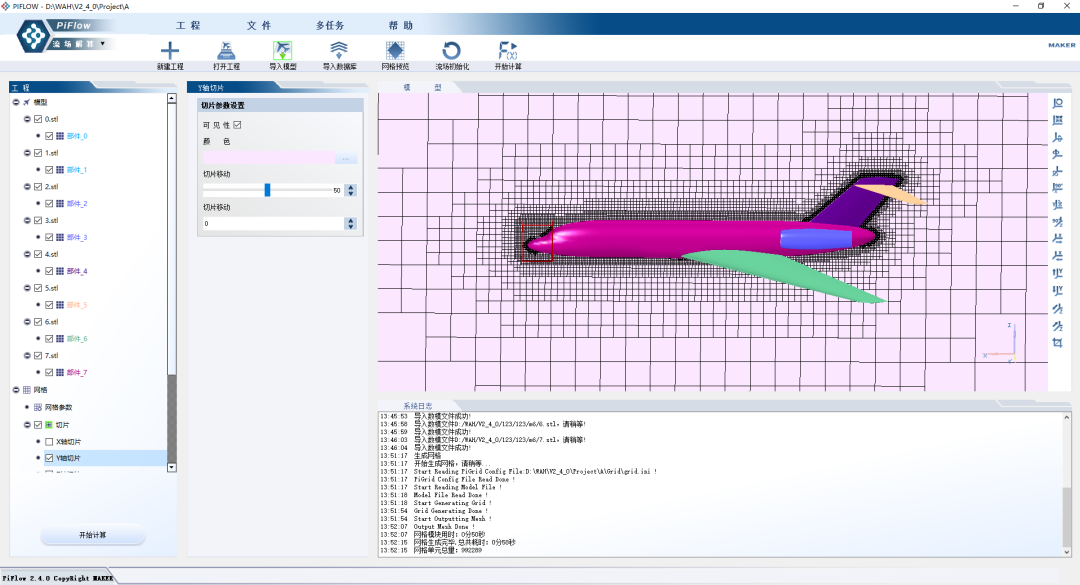Viewport: 1080px width, 585px height.
Task: Click the 导入数据库 (Import Database) icon
Action: (339, 51)
